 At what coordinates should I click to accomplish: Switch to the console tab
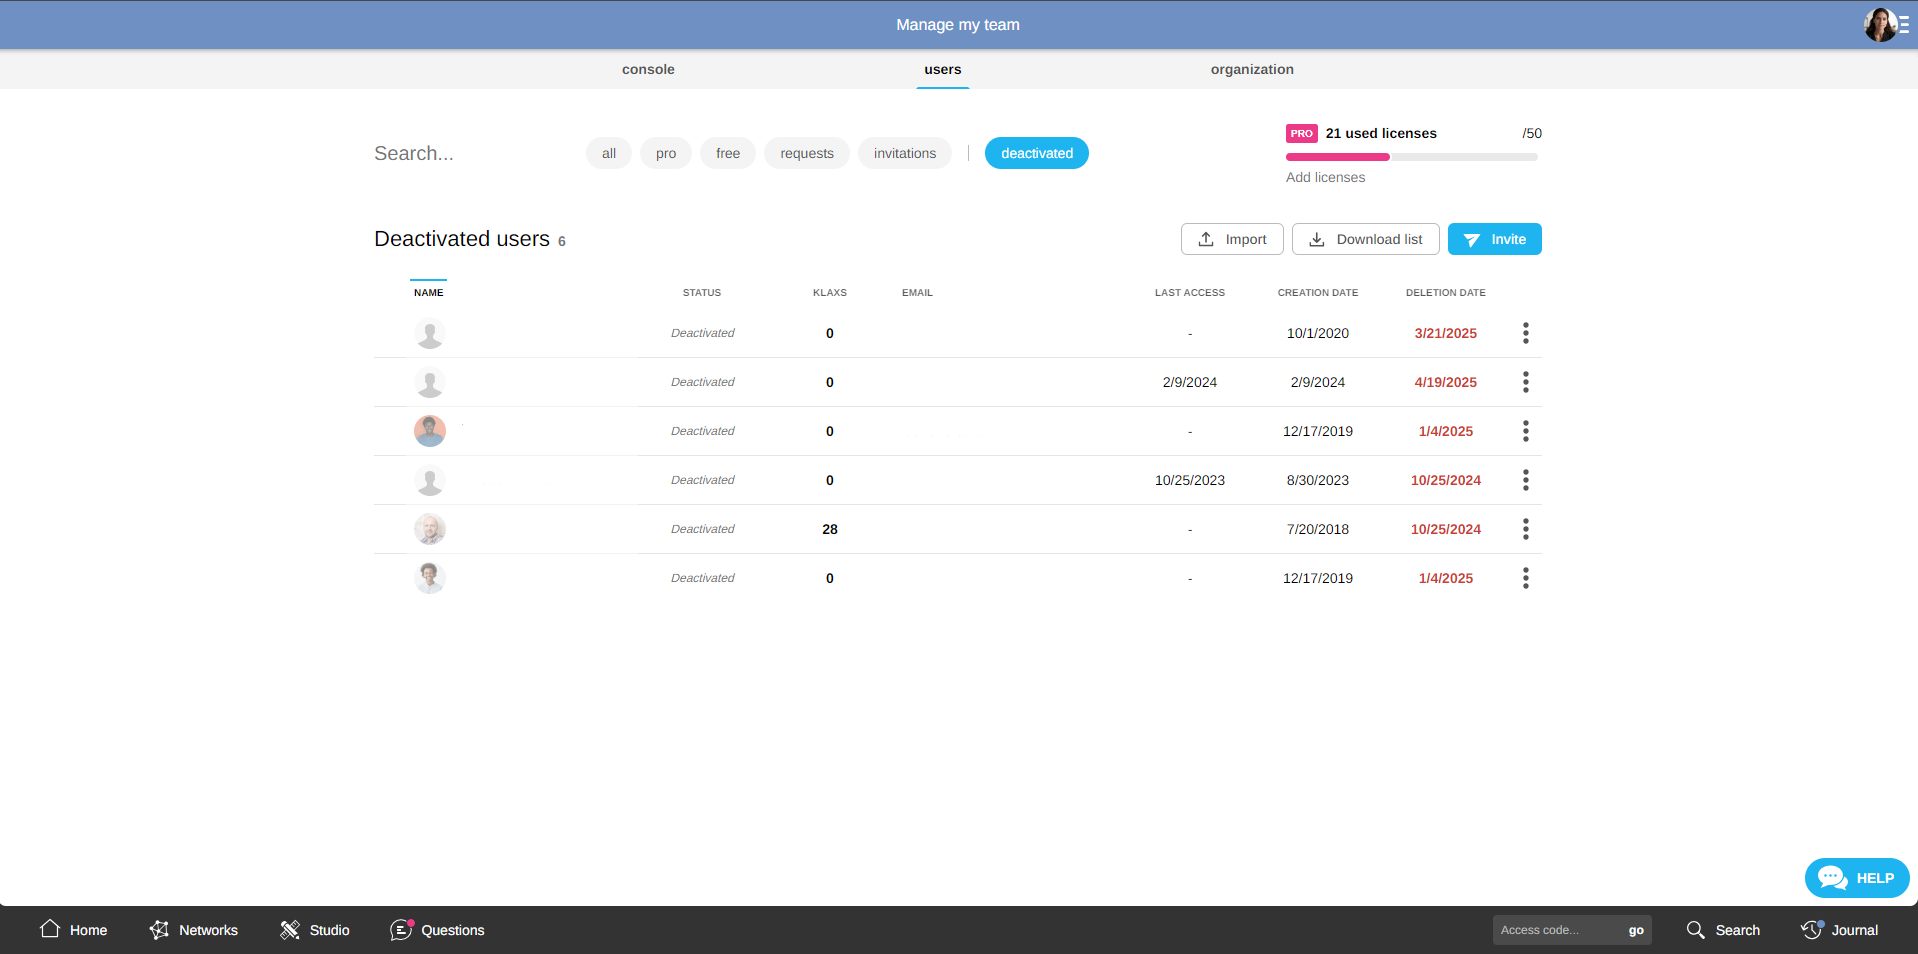coord(648,69)
